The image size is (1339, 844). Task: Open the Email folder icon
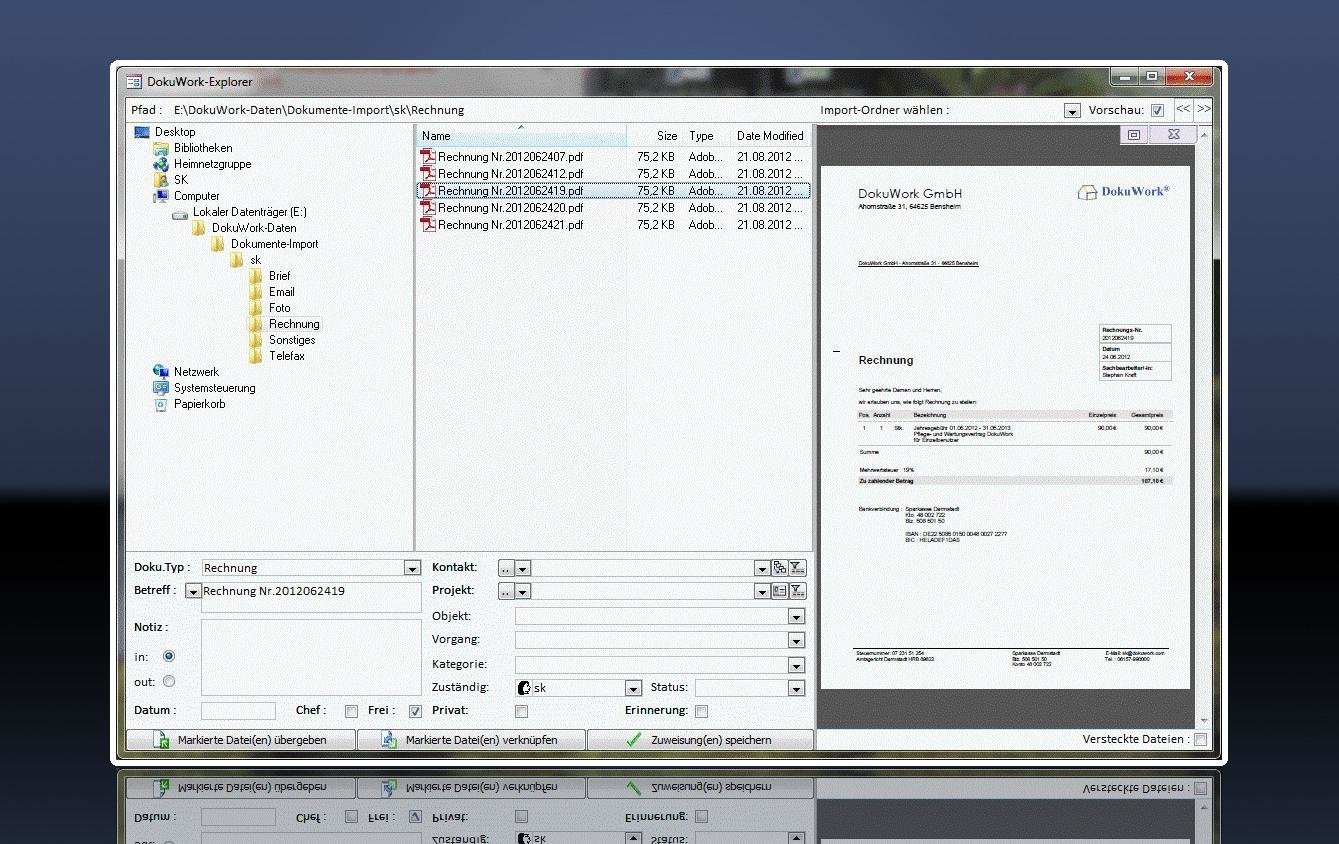(256, 292)
